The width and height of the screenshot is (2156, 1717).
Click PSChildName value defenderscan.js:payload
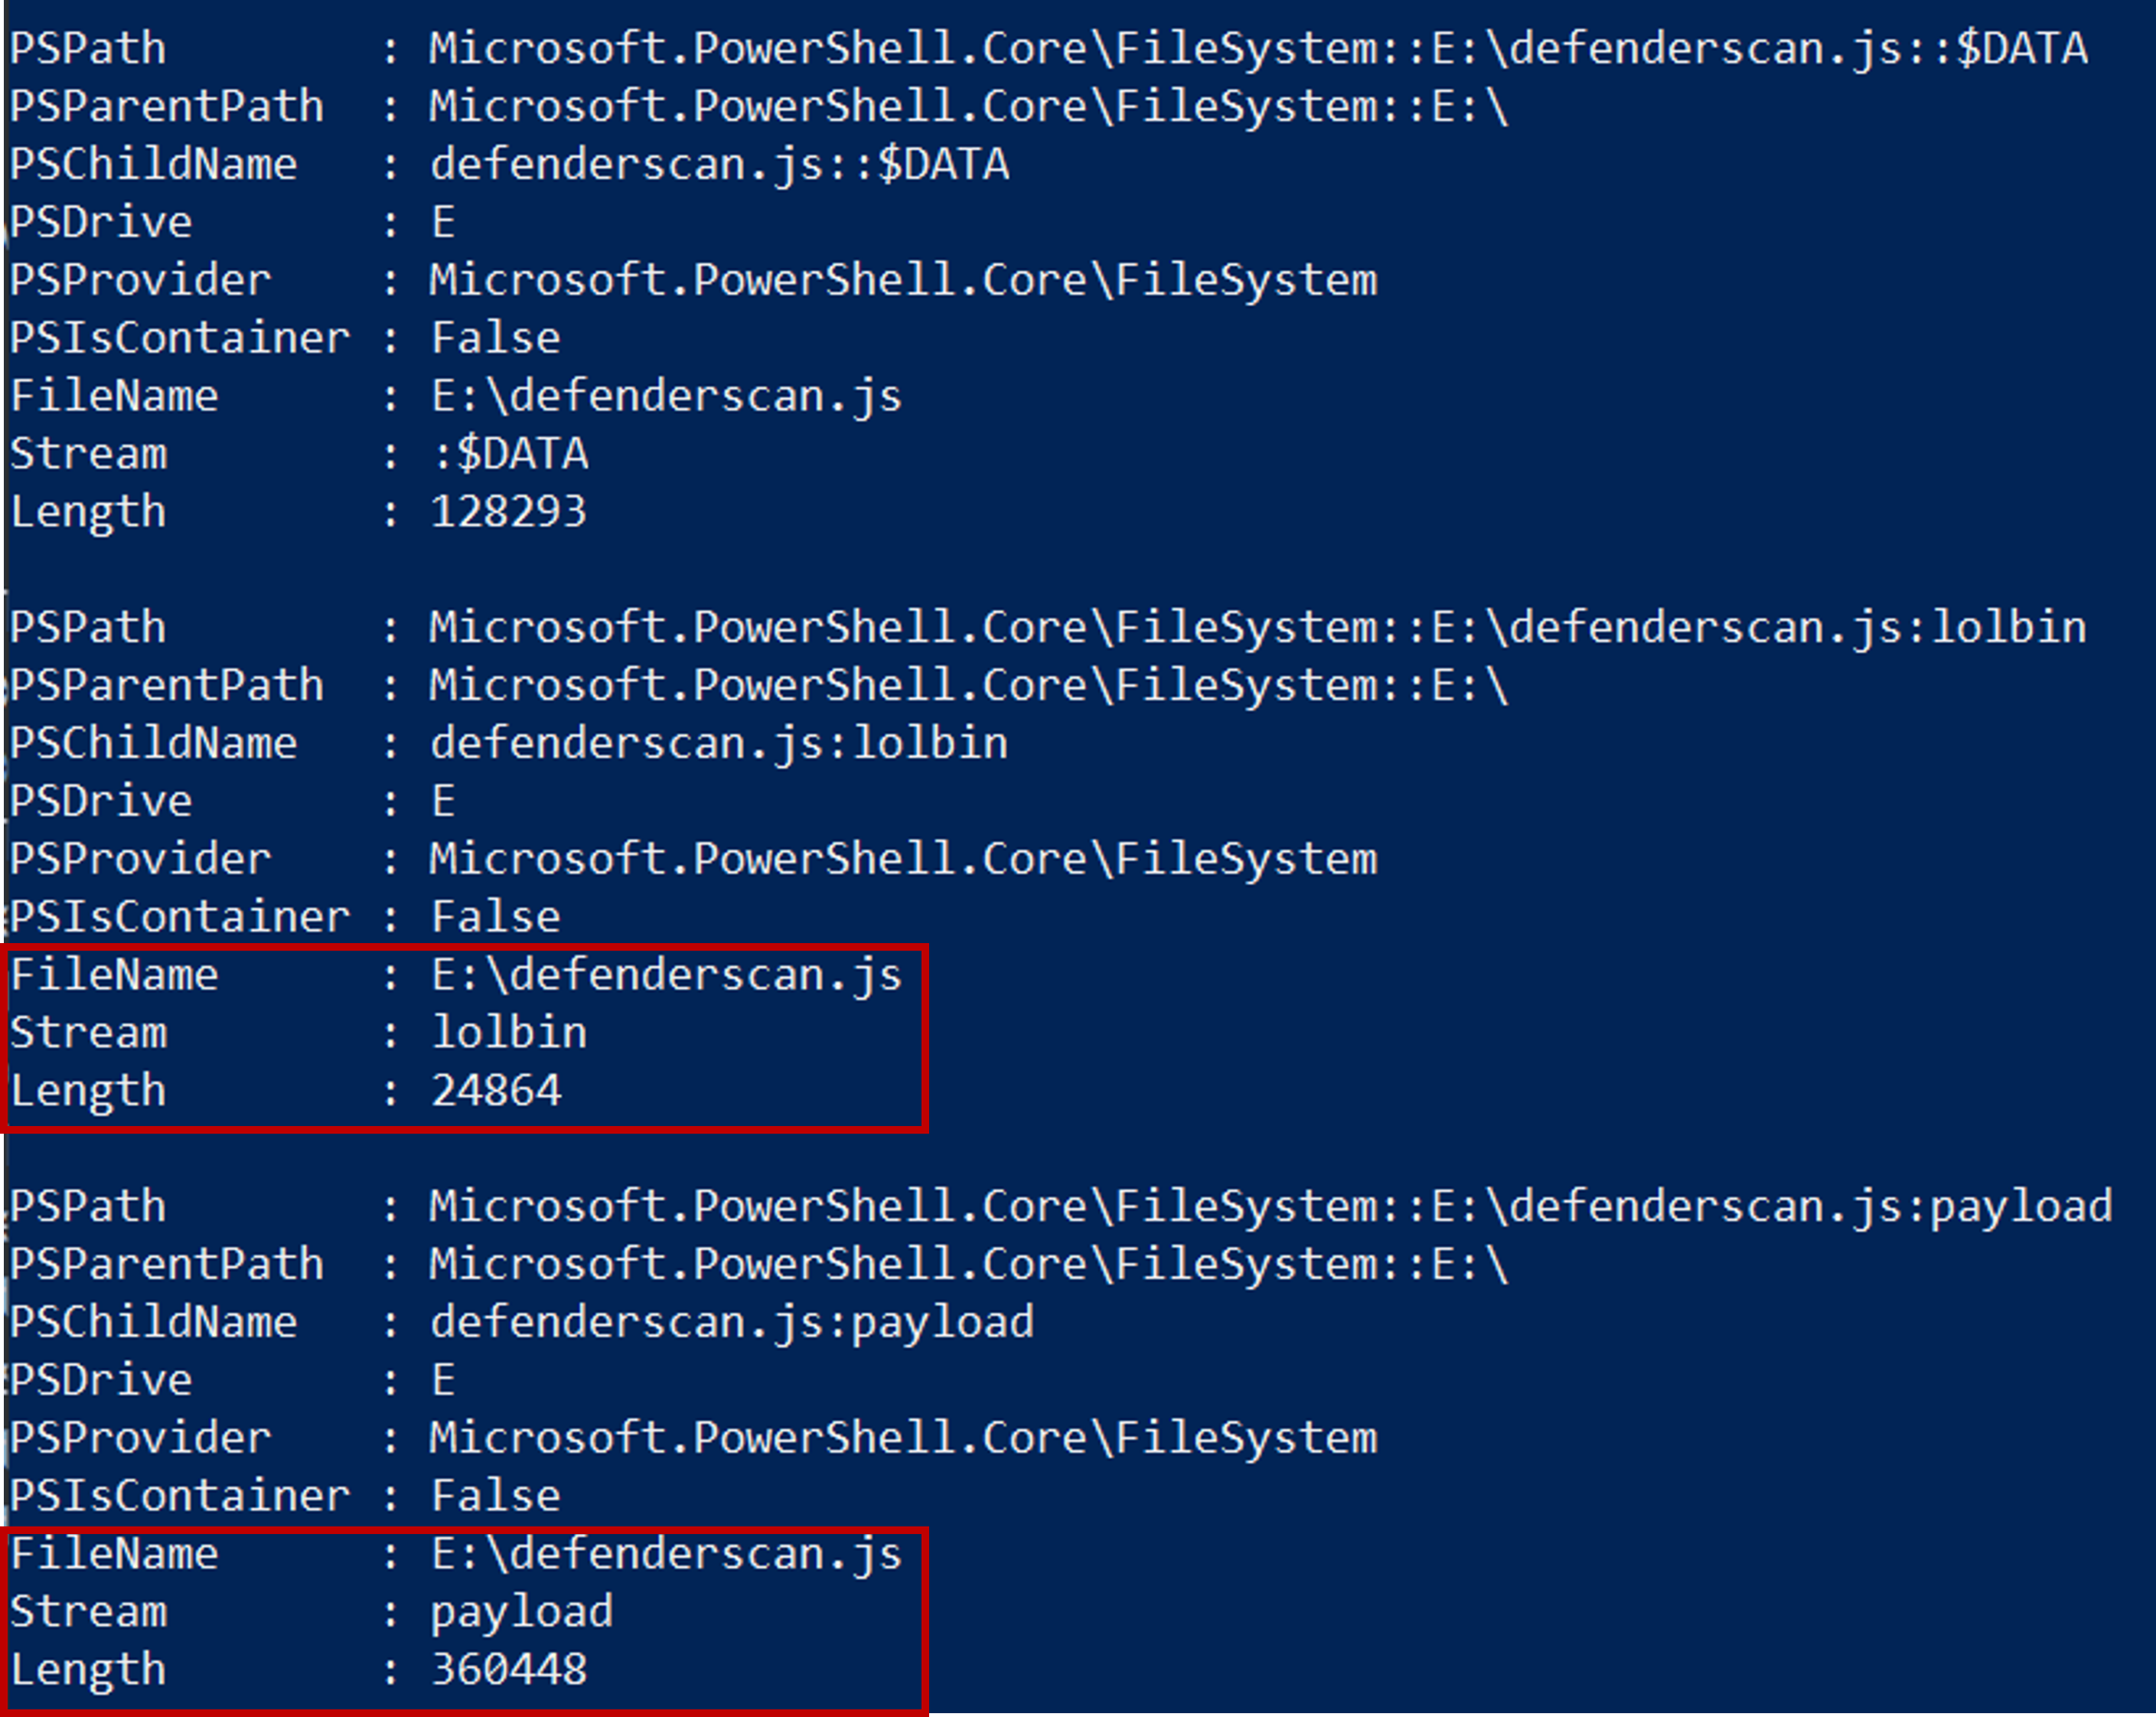tap(731, 1322)
